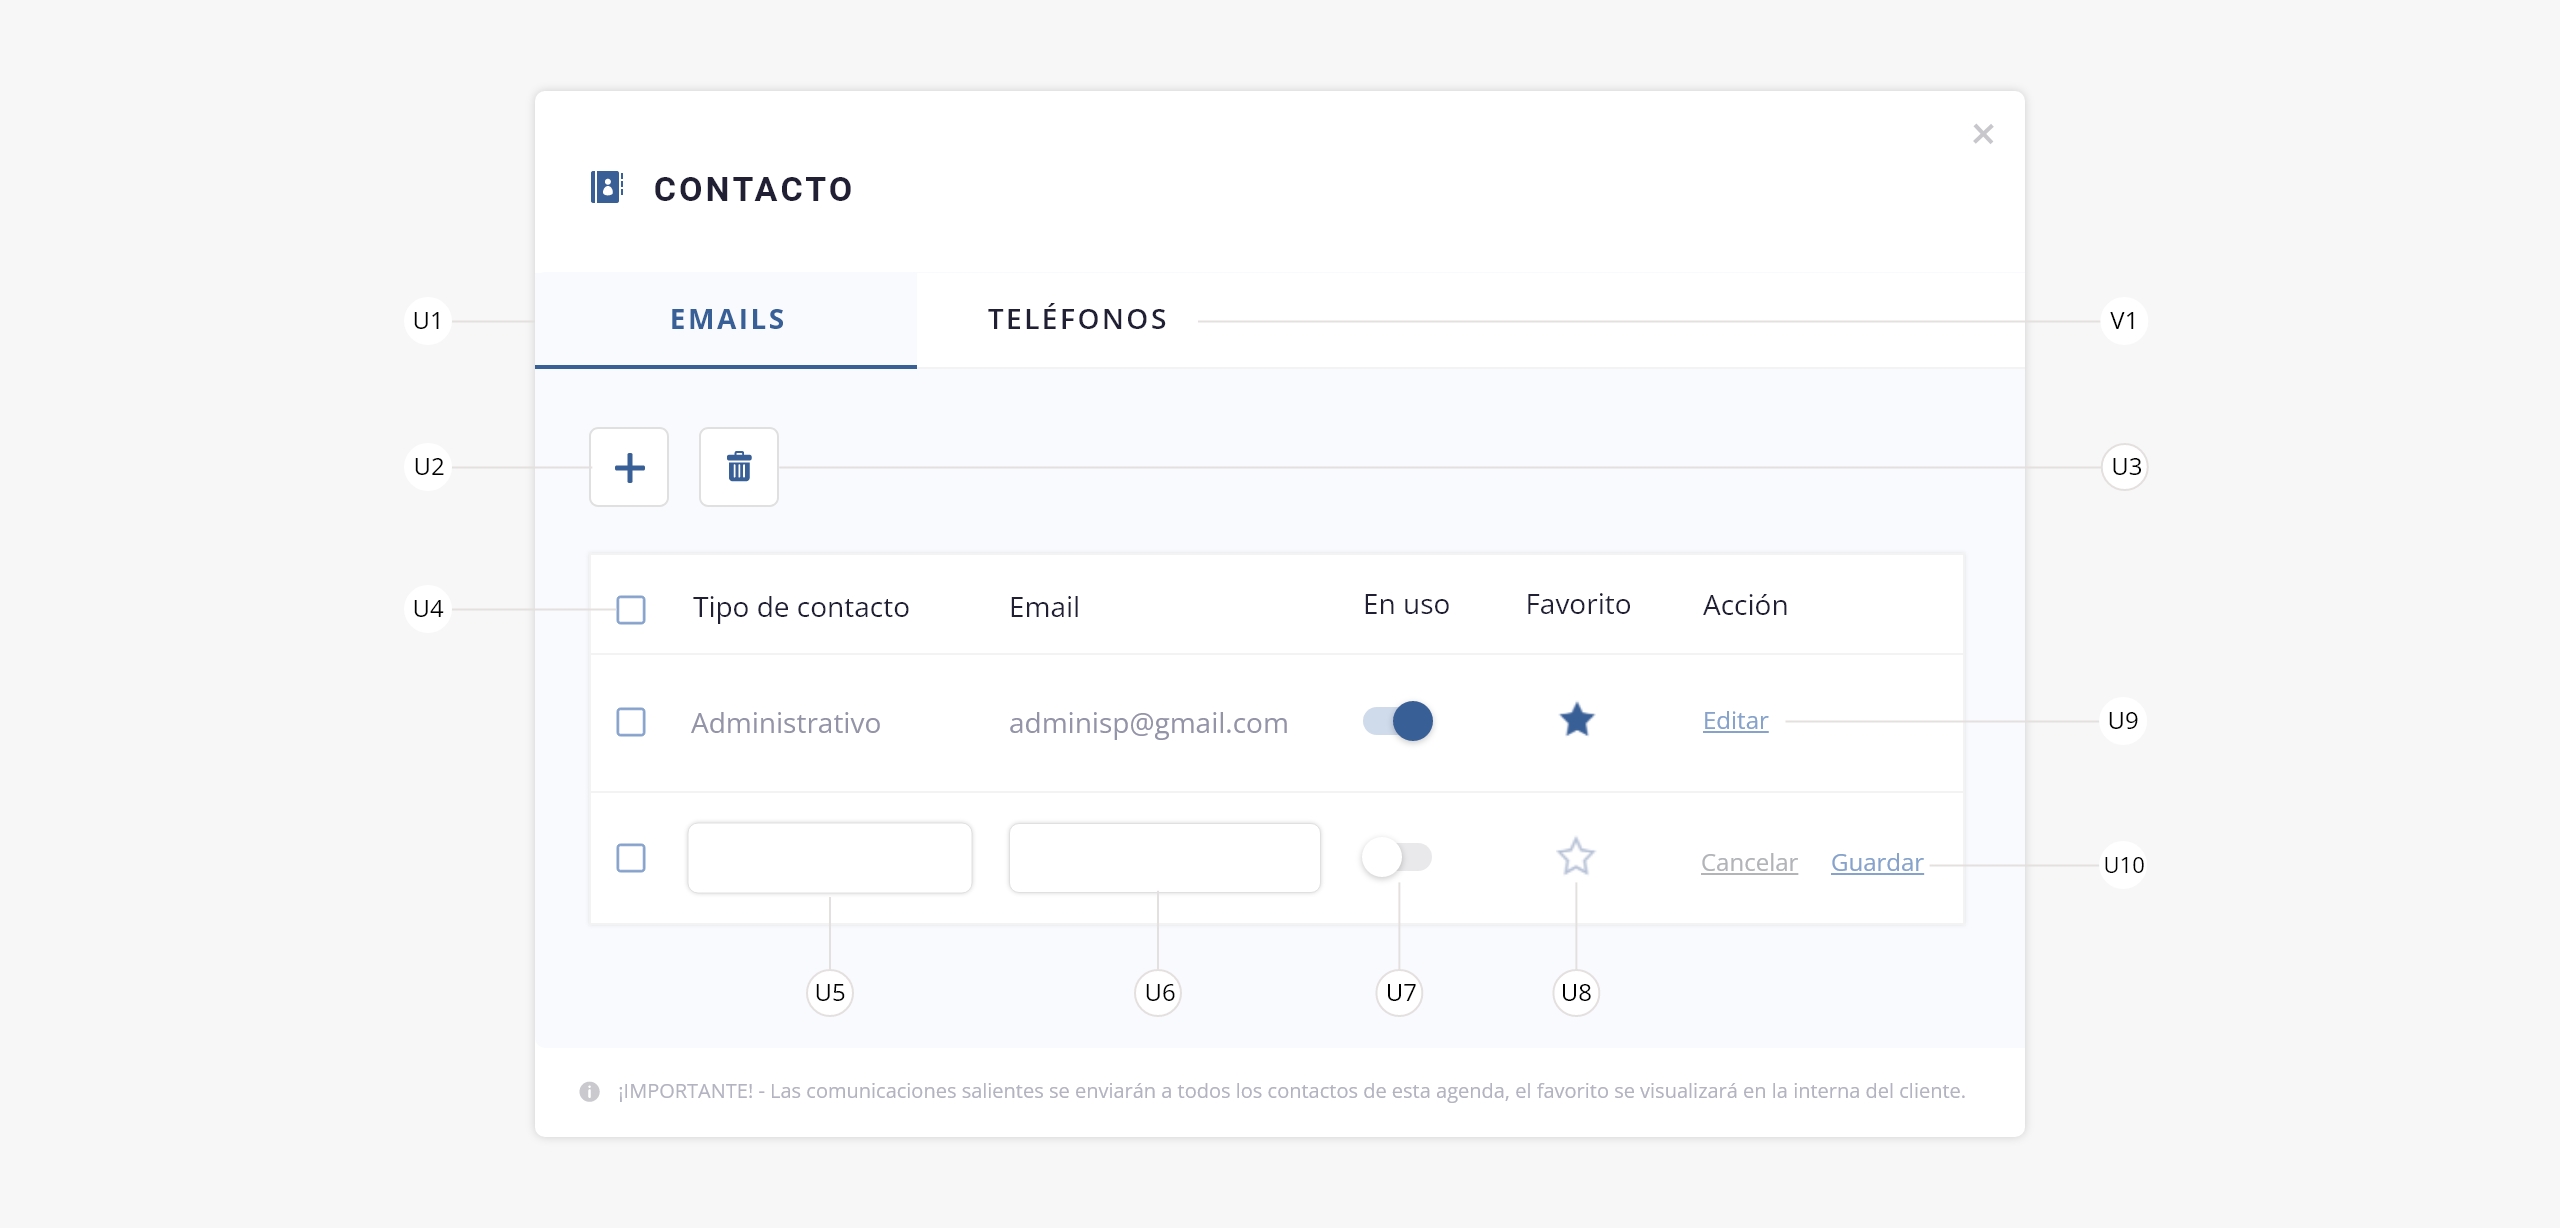Image resolution: width=2560 pixels, height=1228 pixels.
Task: Click the filled favorite star for Administrativo
Action: (1576, 720)
